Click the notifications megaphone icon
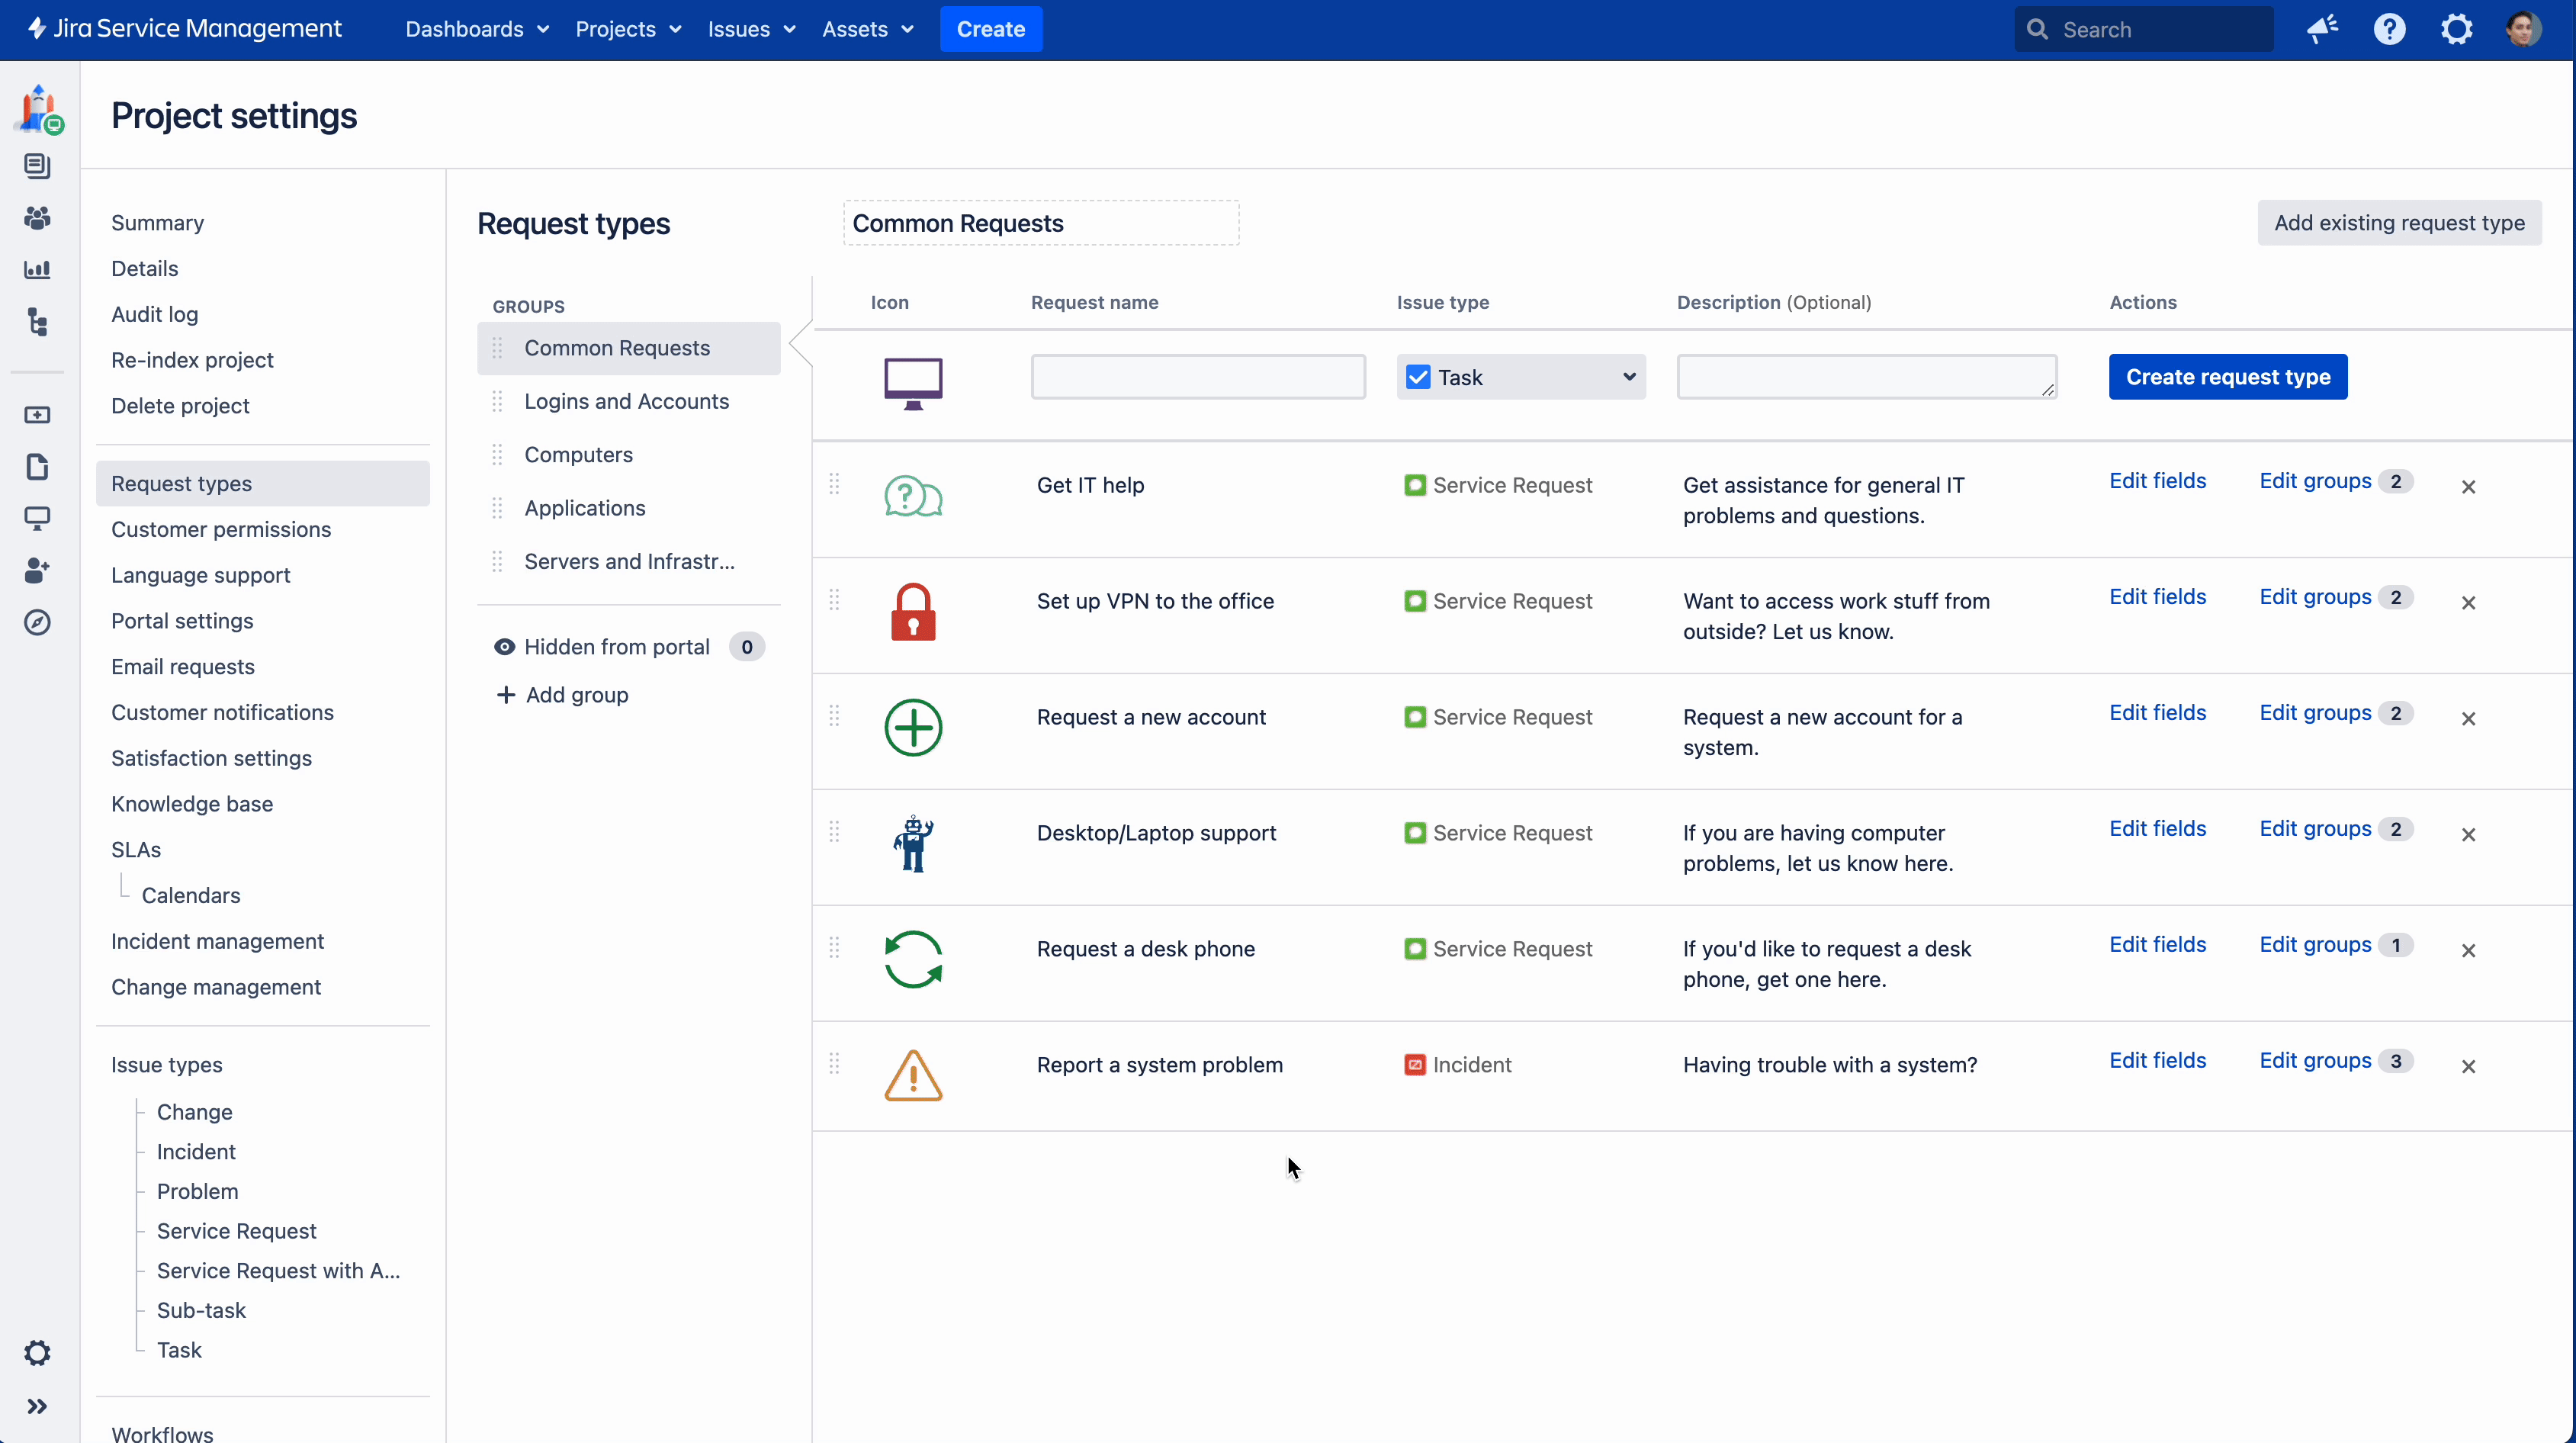Screen dimensions: 2576x1443 tap(2322, 29)
